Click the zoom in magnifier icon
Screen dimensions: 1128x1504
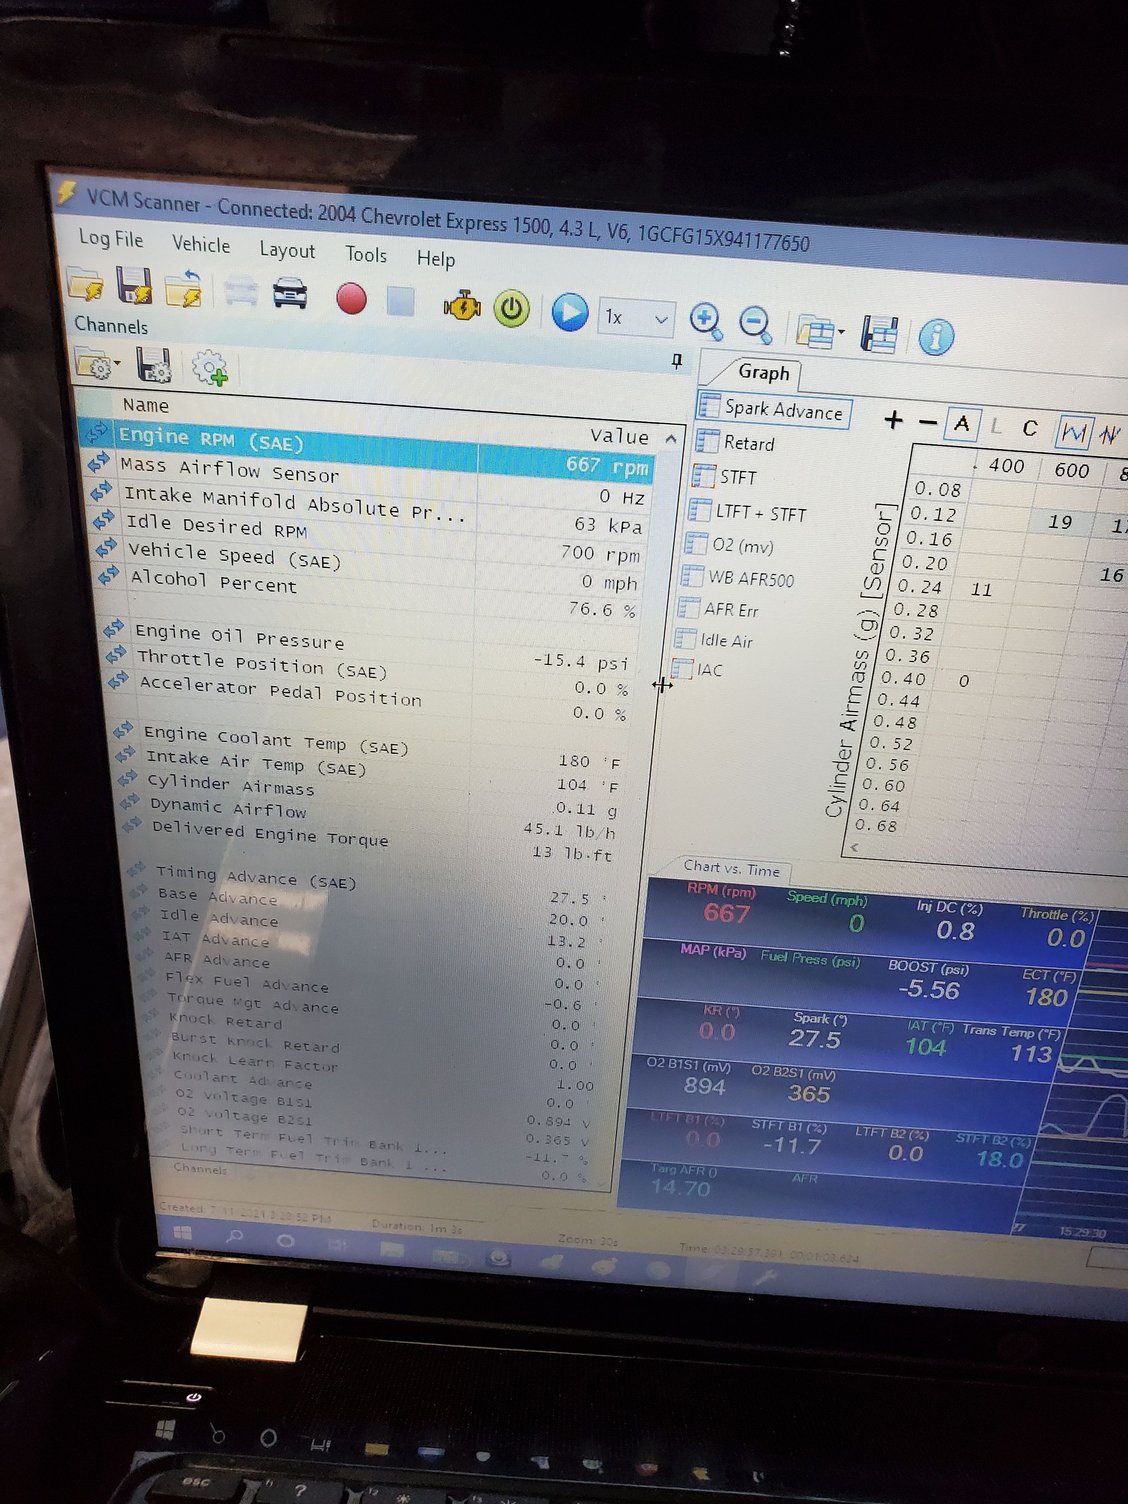(706, 321)
